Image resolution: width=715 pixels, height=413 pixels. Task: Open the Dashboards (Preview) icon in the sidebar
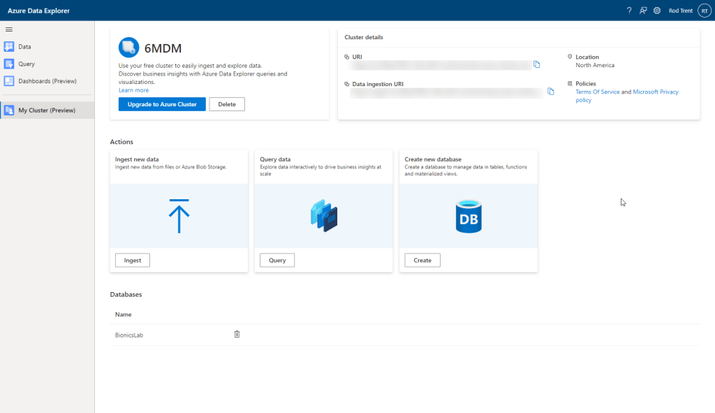point(9,81)
